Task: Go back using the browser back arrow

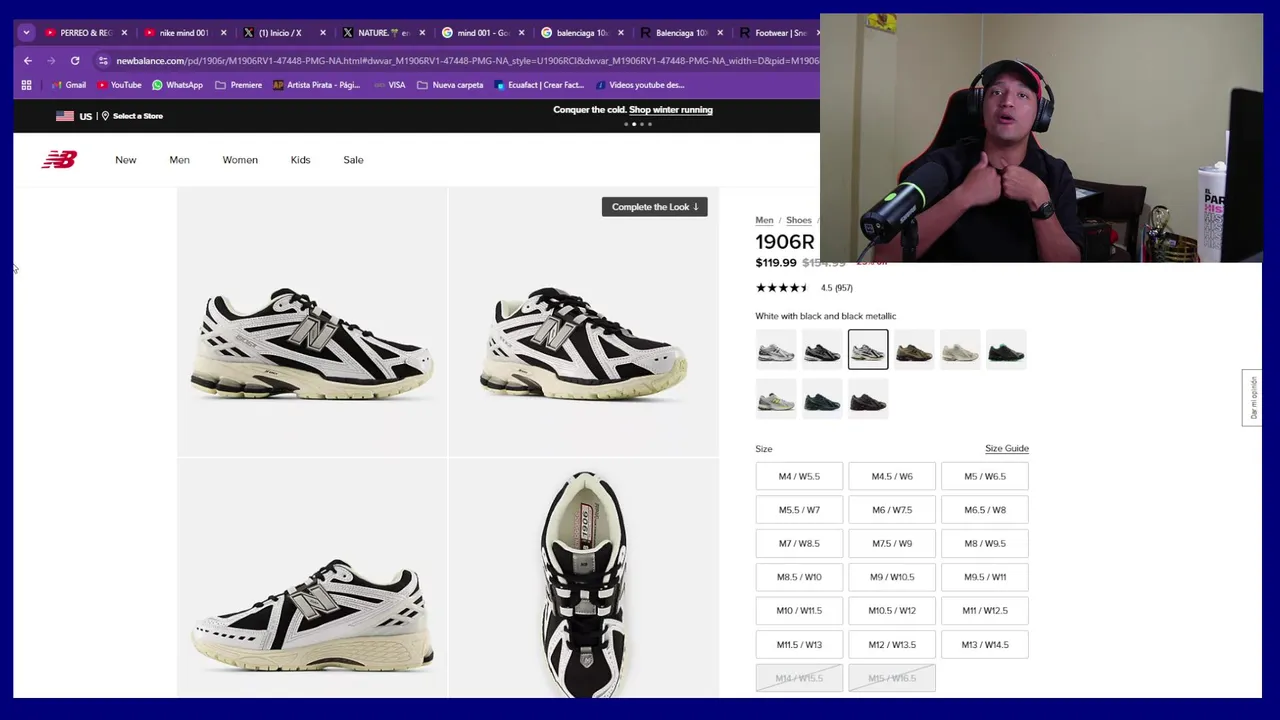Action: [28, 60]
